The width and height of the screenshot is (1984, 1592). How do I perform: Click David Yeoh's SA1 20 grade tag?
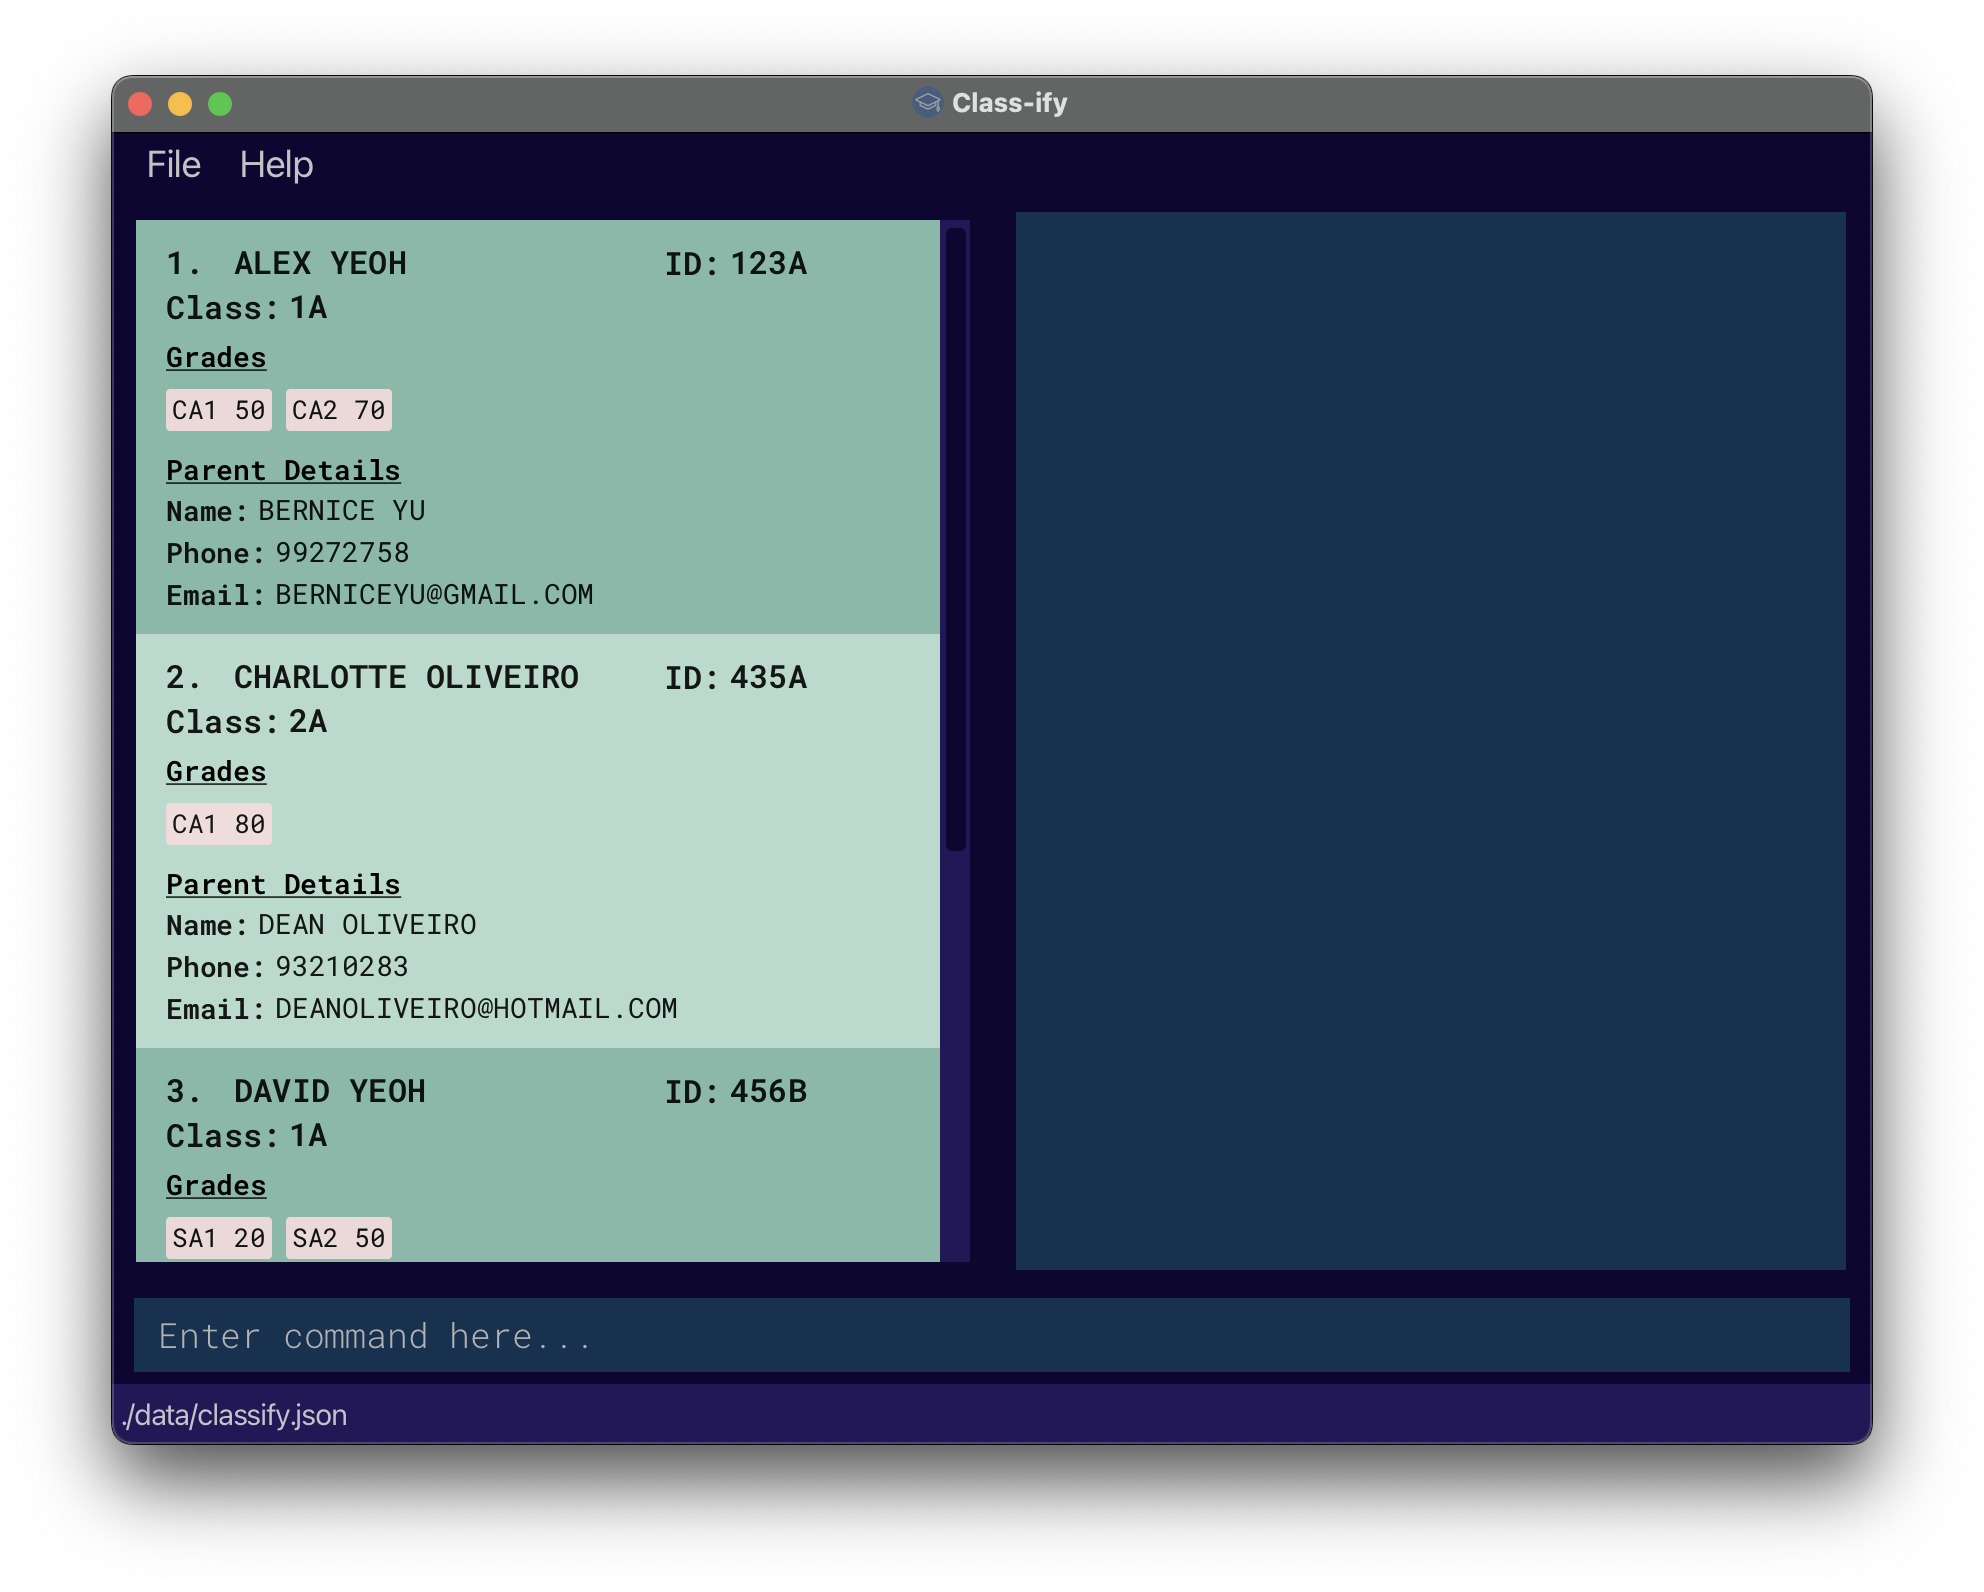point(218,1238)
